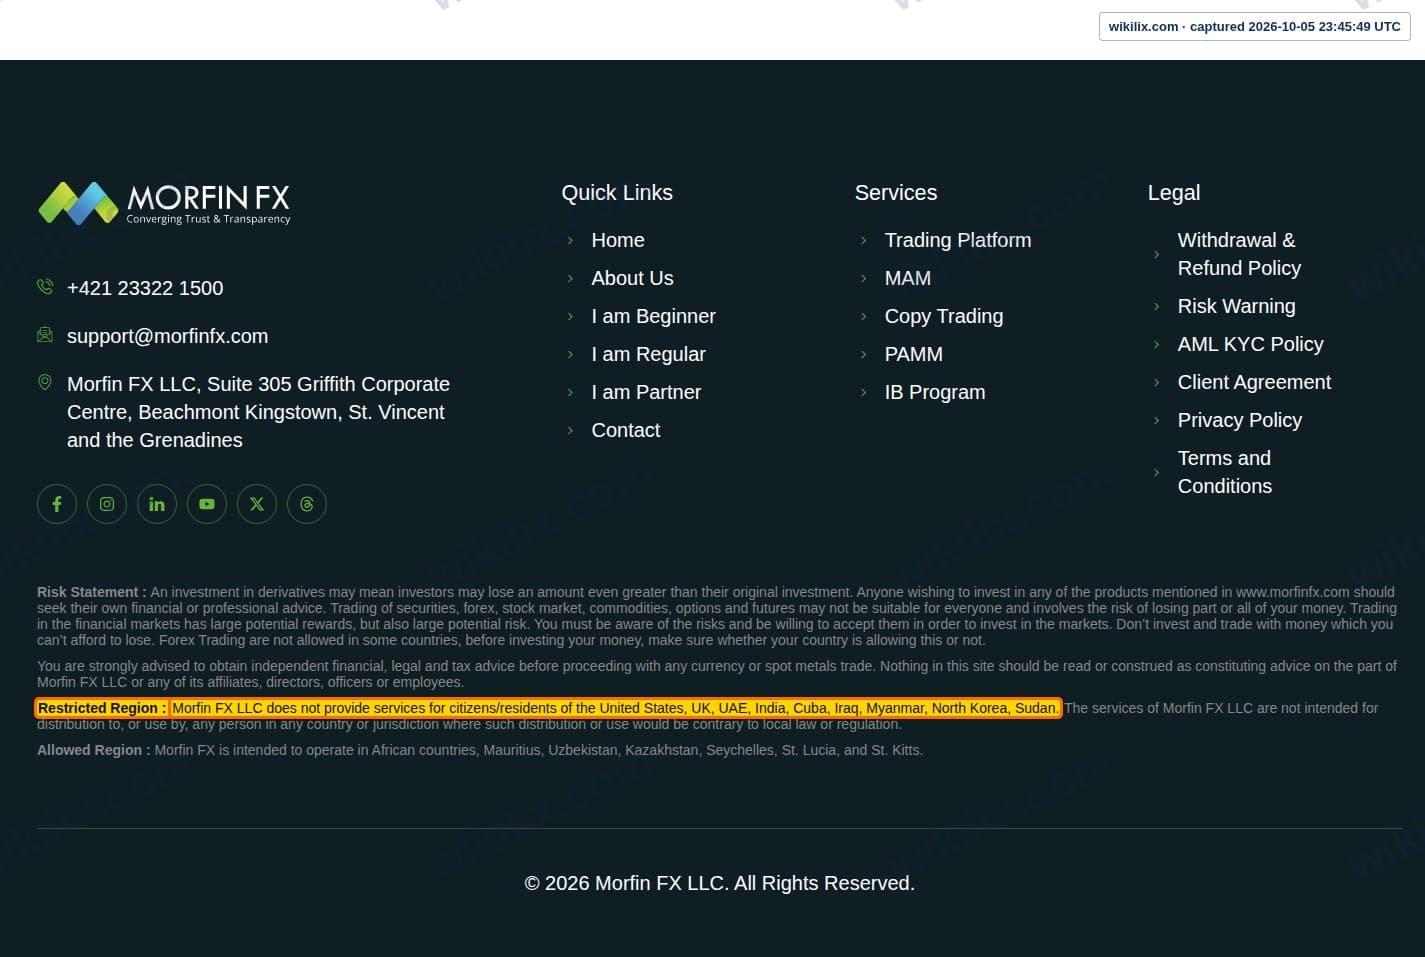Open the YouTube social icon
The height and width of the screenshot is (957, 1425).
click(207, 504)
